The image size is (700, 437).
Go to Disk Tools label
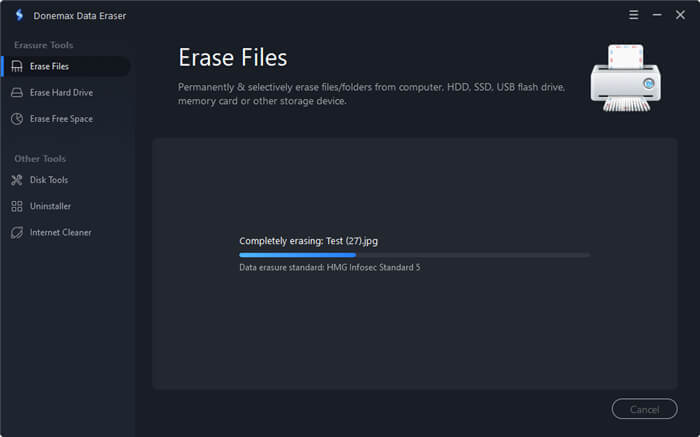pos(49,180)
